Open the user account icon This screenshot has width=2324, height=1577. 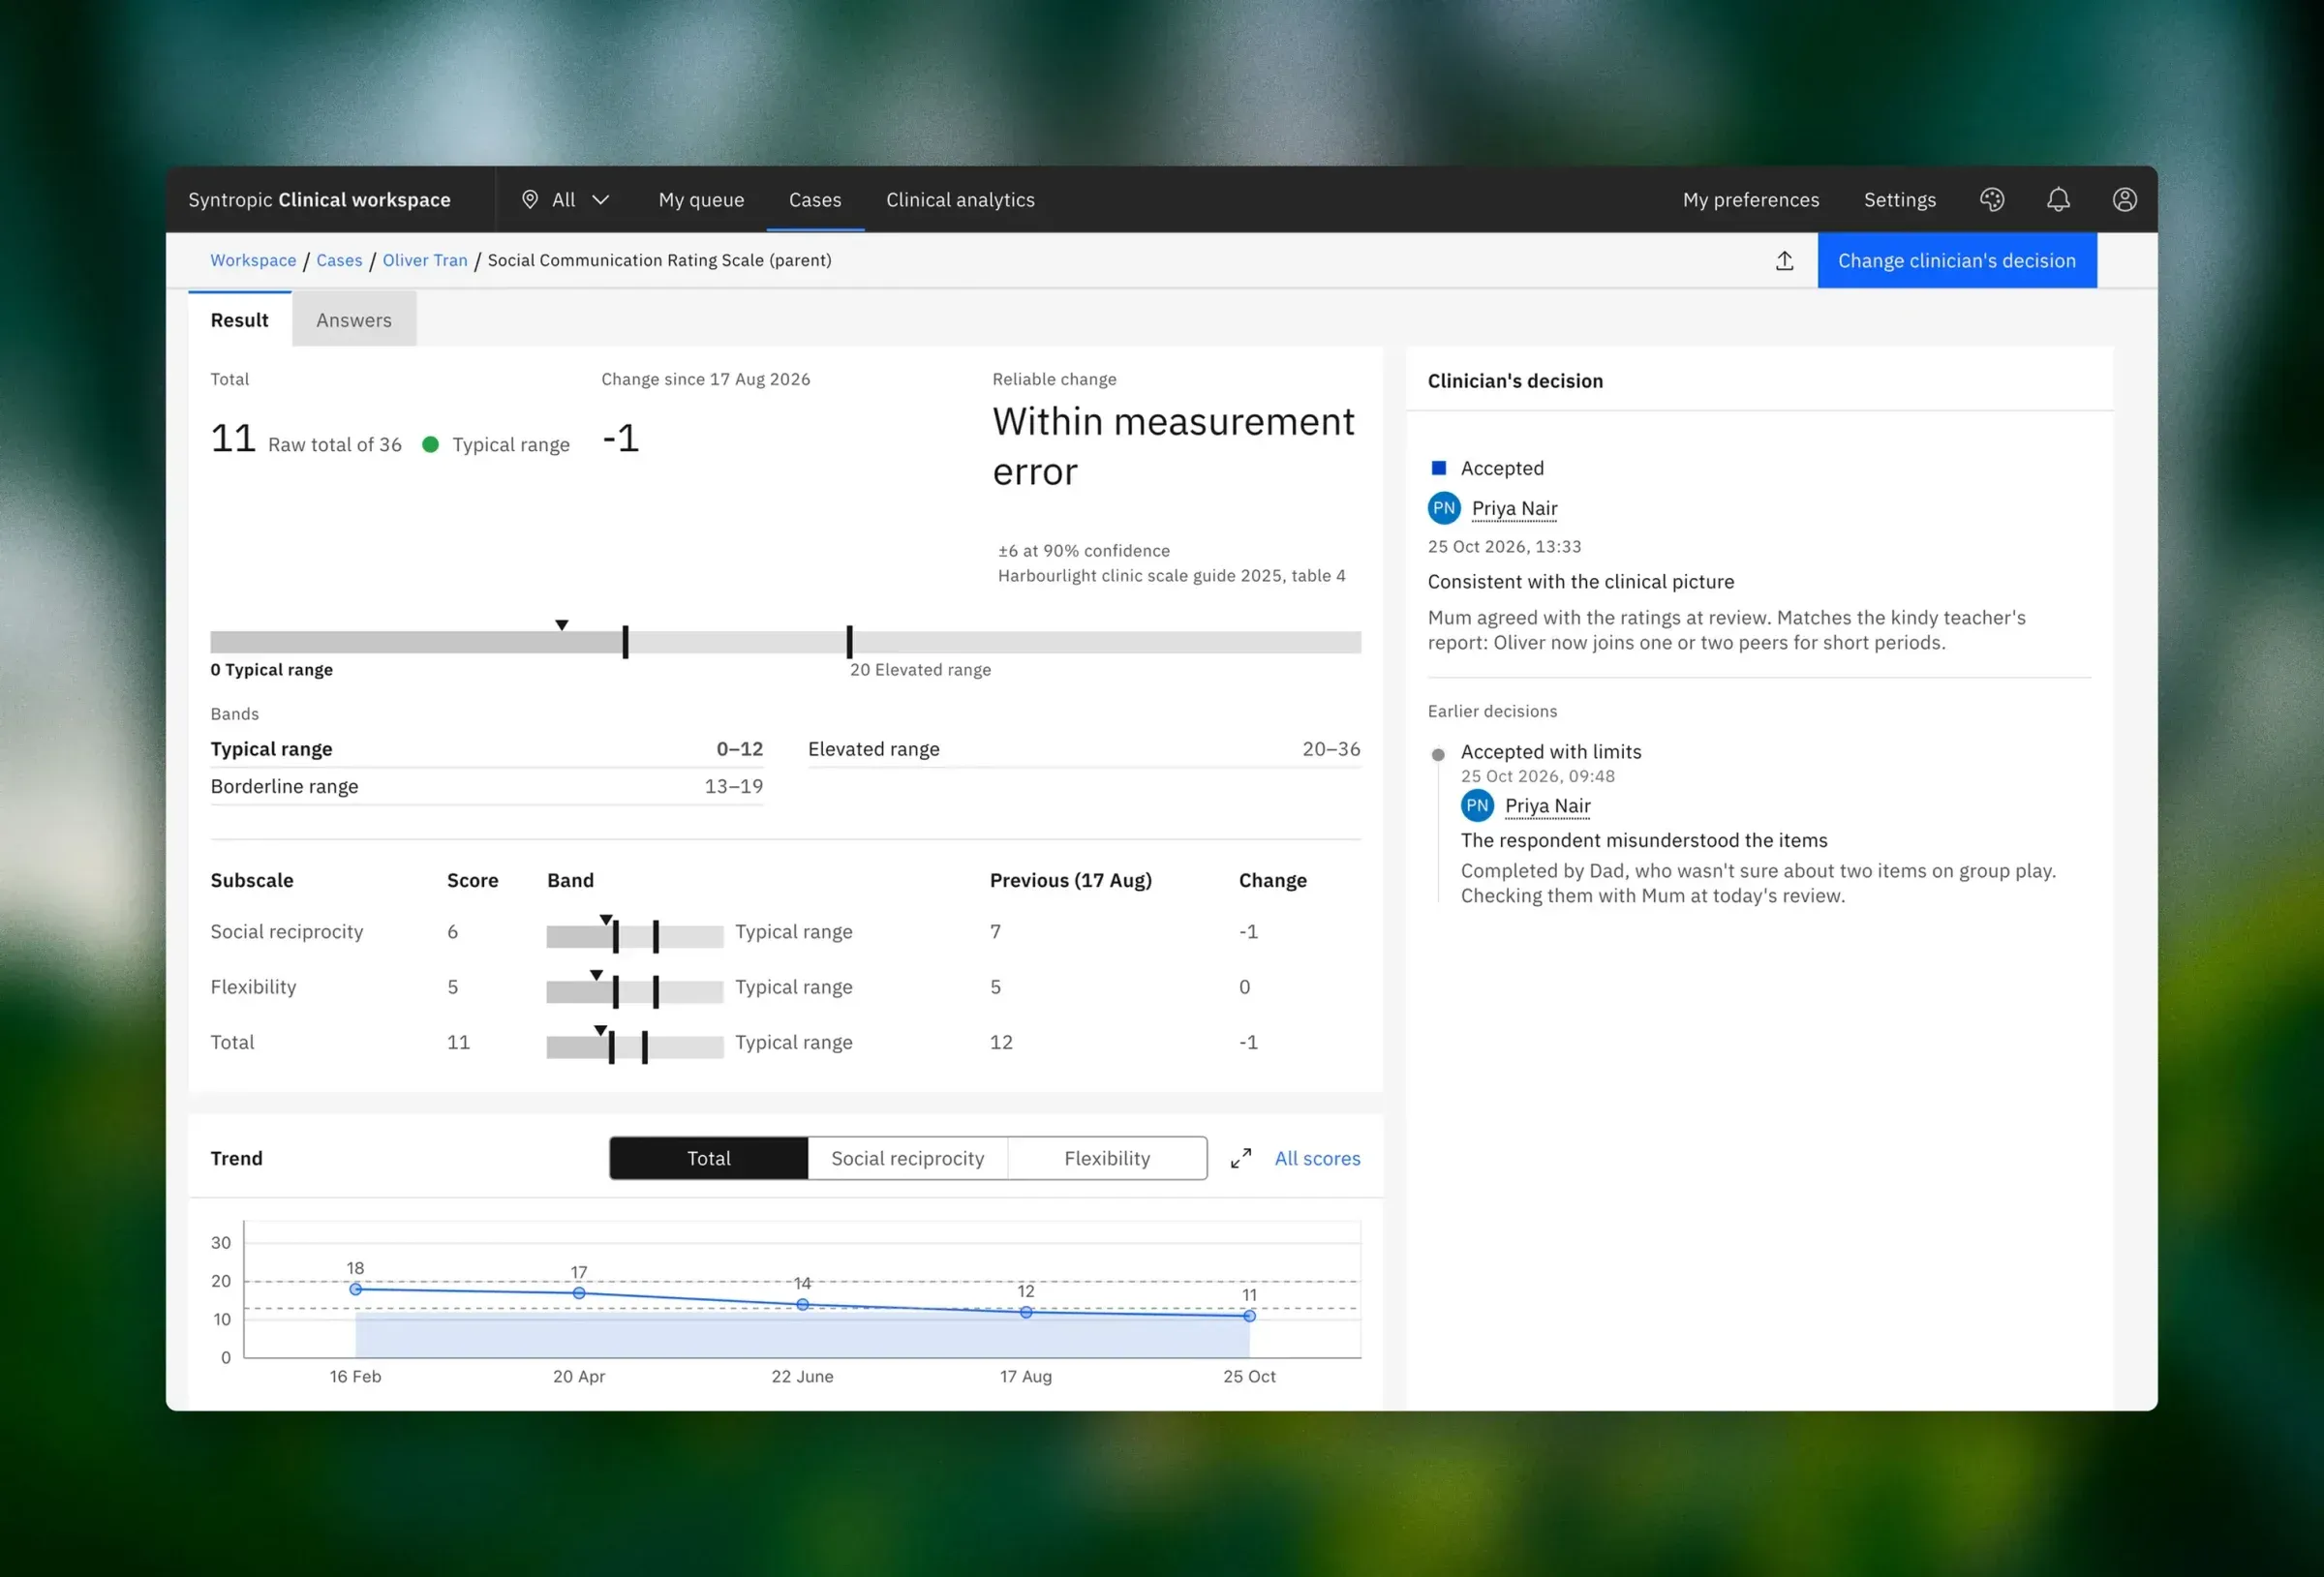[2124, 200]
